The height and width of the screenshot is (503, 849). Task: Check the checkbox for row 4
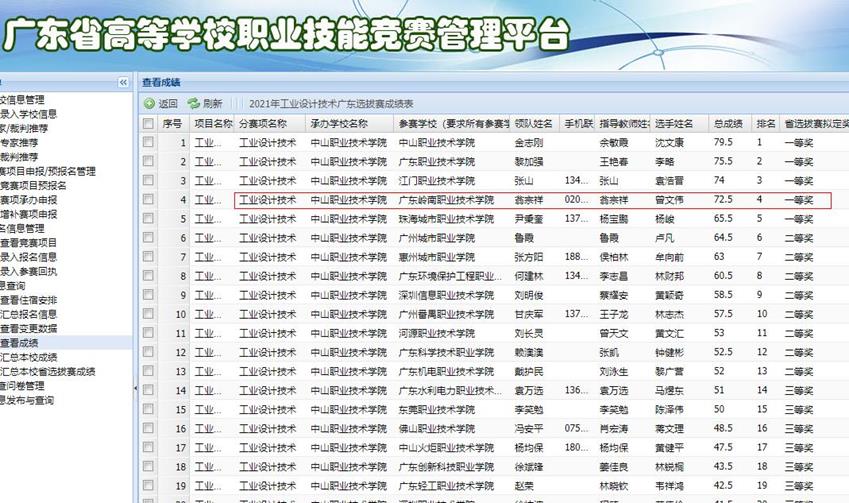pos(149,200)
